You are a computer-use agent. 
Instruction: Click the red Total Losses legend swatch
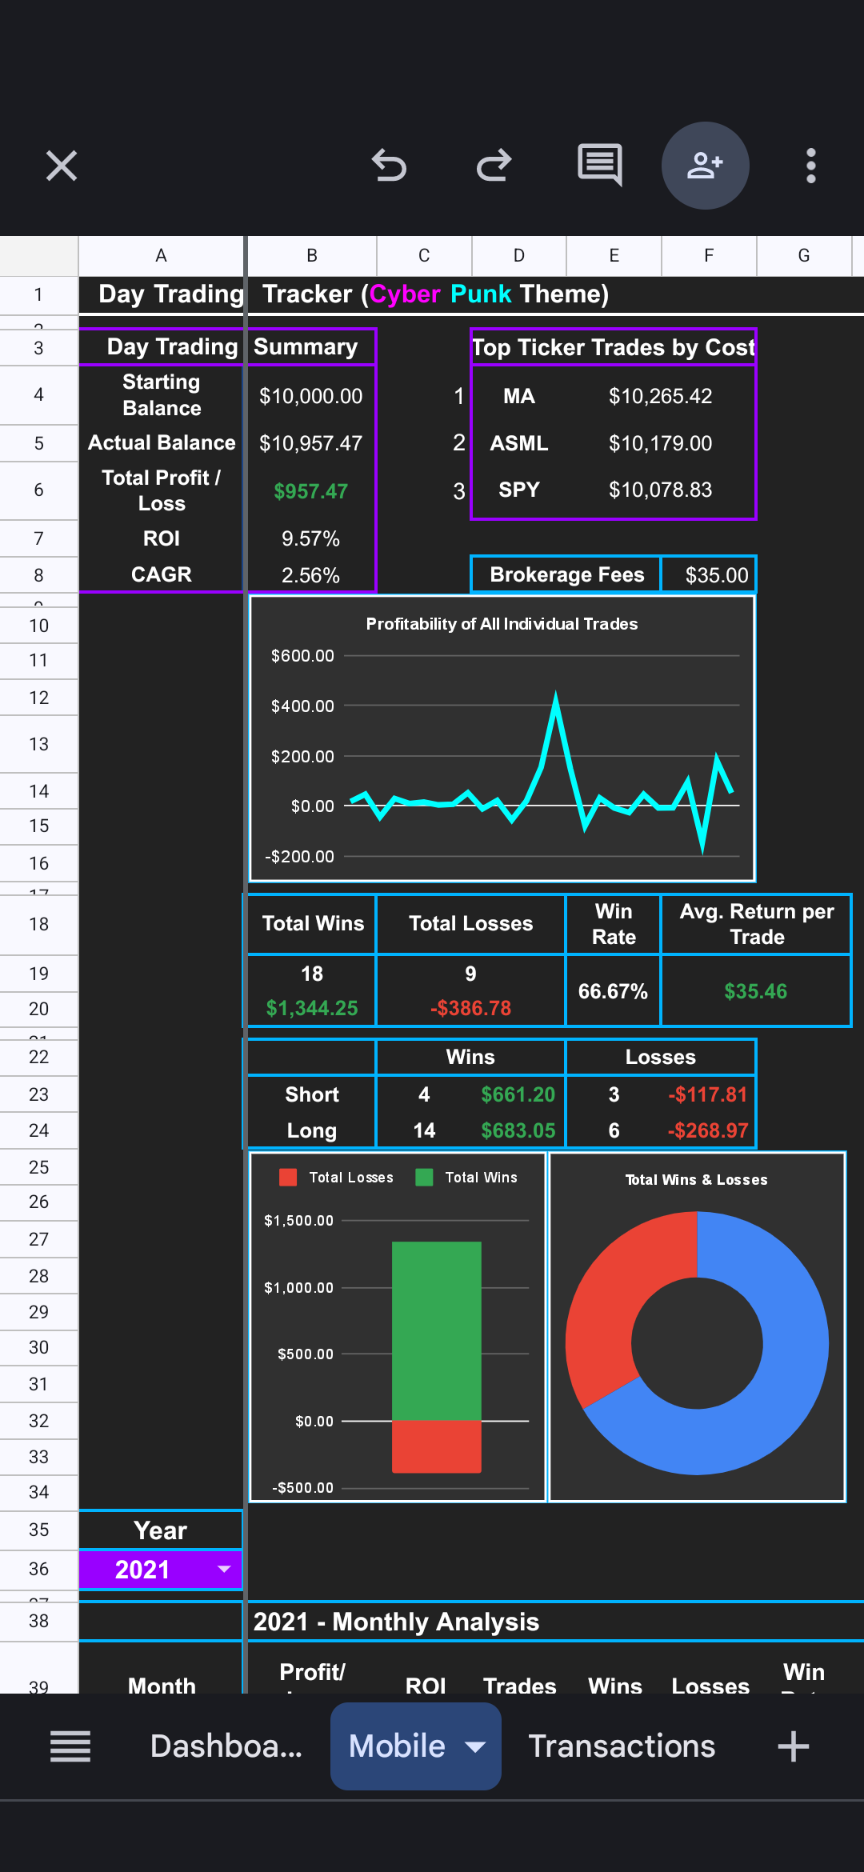(288, 1177)
